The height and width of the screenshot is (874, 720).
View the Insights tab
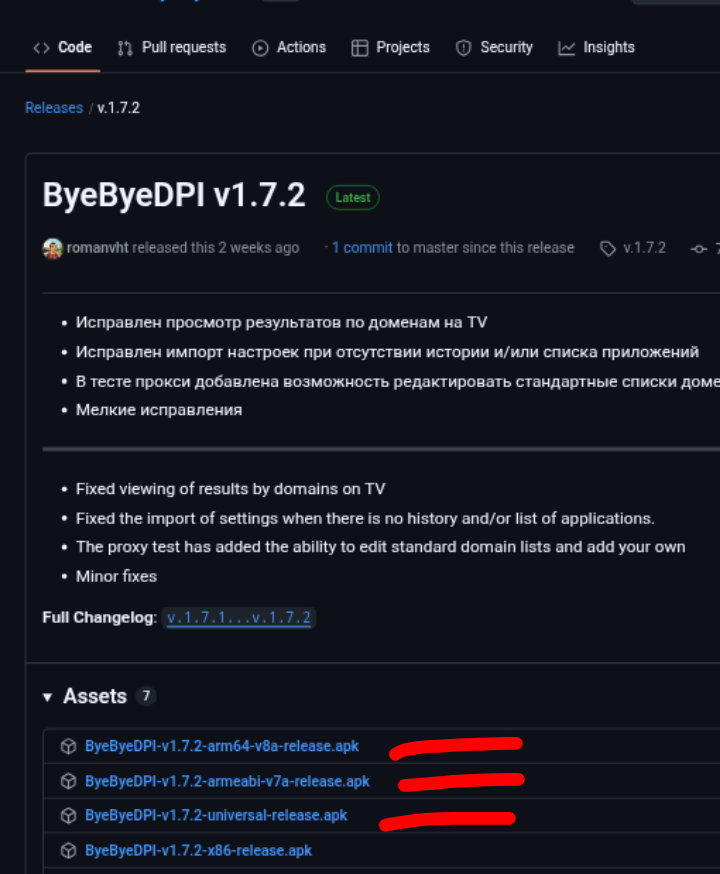tap(596, 47)
